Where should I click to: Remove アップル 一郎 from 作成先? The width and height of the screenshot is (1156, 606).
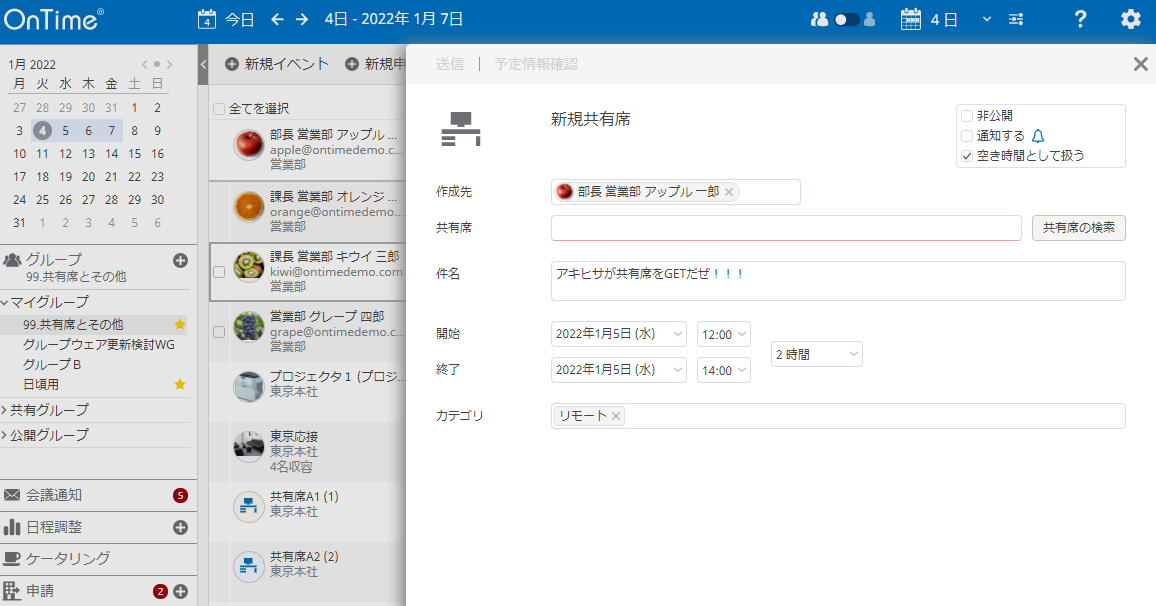point(728,192)
